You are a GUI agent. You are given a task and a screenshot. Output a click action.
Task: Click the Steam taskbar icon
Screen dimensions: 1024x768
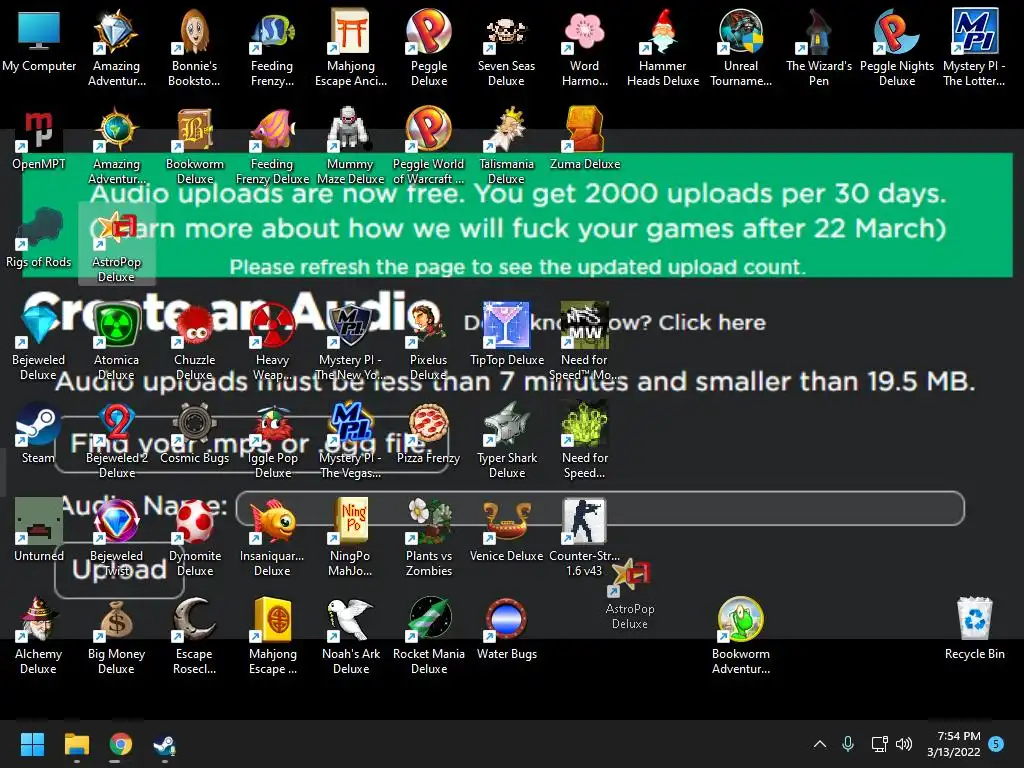[x=165, y=744]
